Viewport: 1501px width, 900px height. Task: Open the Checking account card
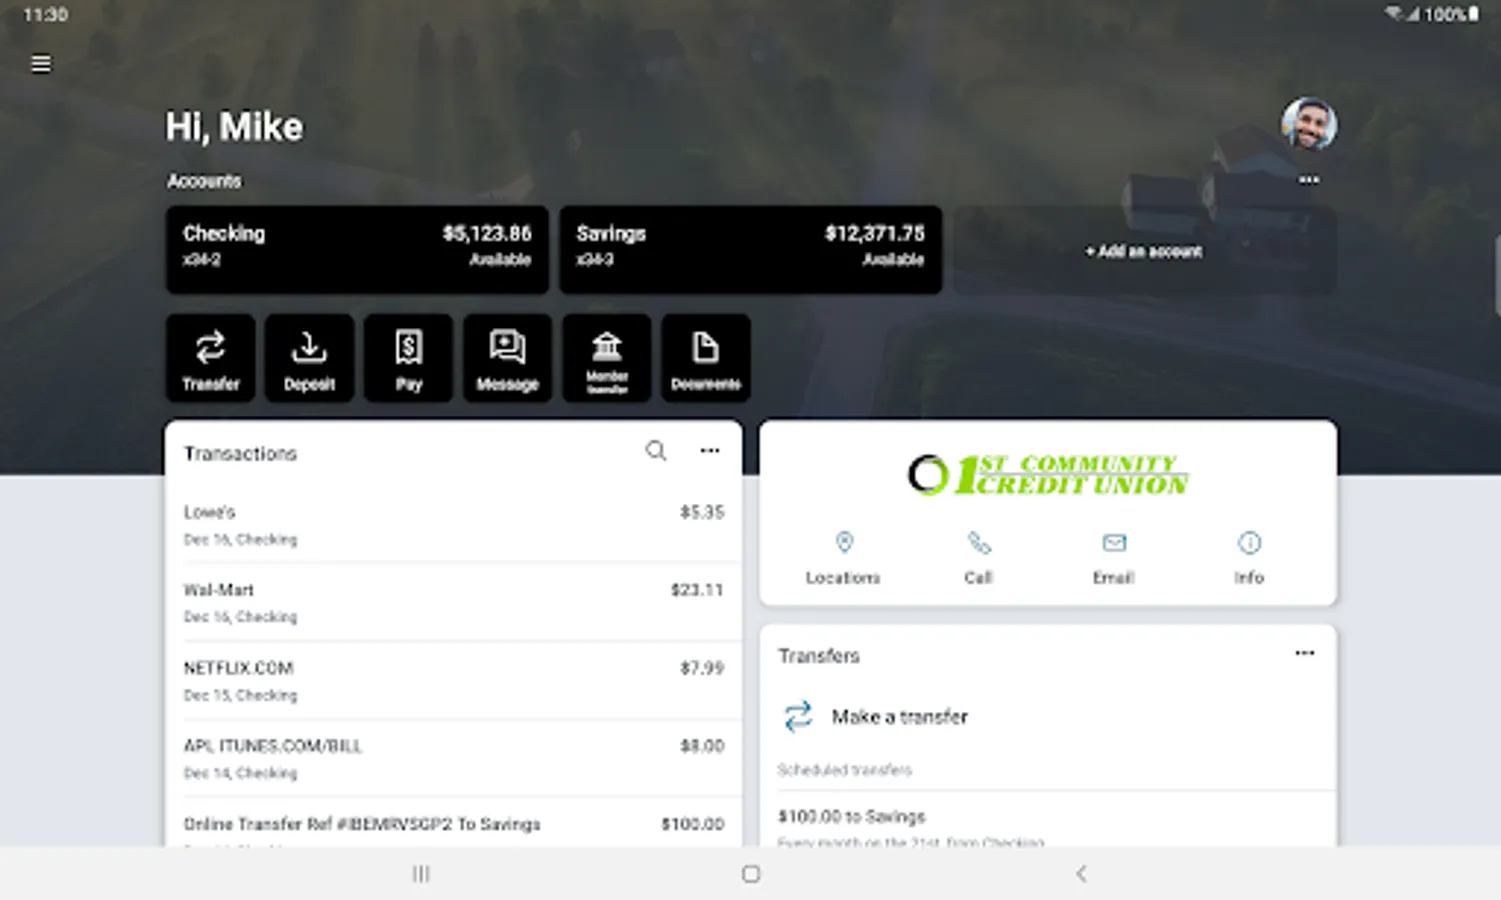(357, 249)
